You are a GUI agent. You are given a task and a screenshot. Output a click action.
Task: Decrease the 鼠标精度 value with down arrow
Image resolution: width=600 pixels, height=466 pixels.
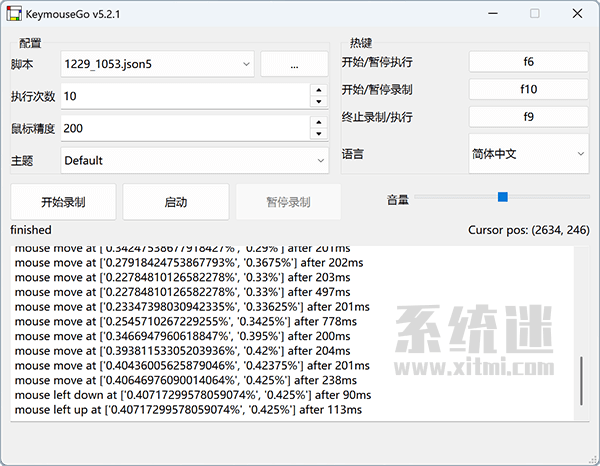(x=319, y=134)
